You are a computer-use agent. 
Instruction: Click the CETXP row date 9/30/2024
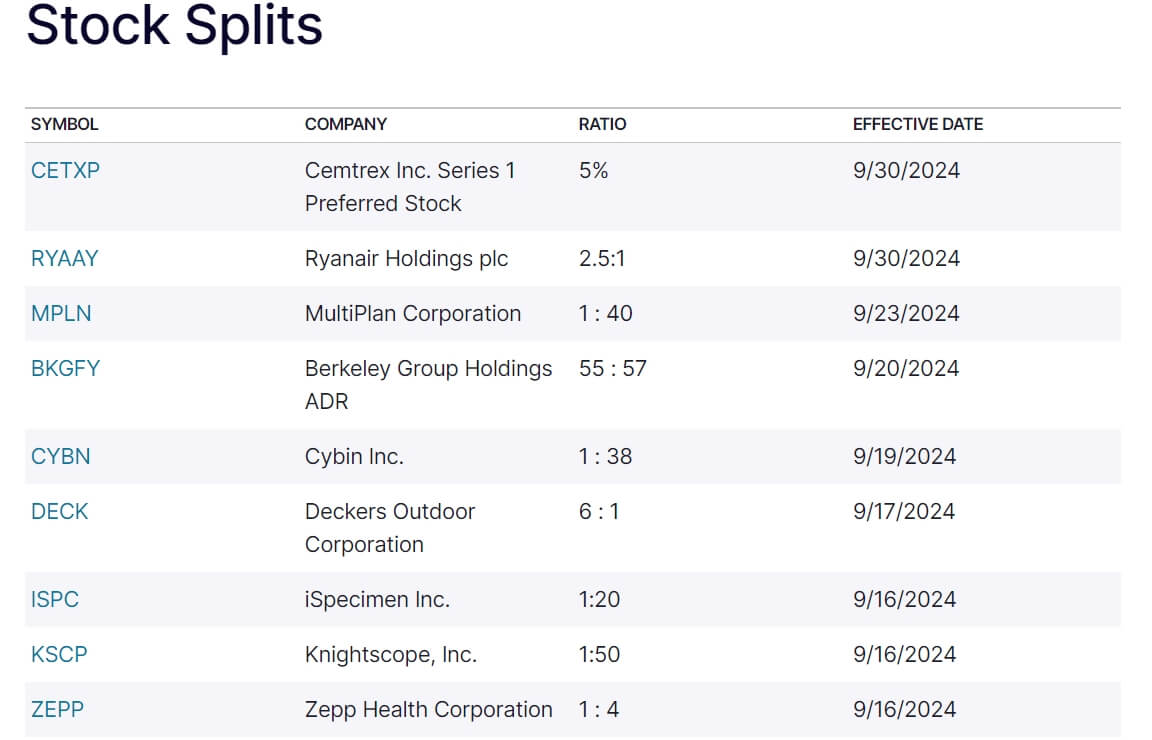tap(906, 170)
